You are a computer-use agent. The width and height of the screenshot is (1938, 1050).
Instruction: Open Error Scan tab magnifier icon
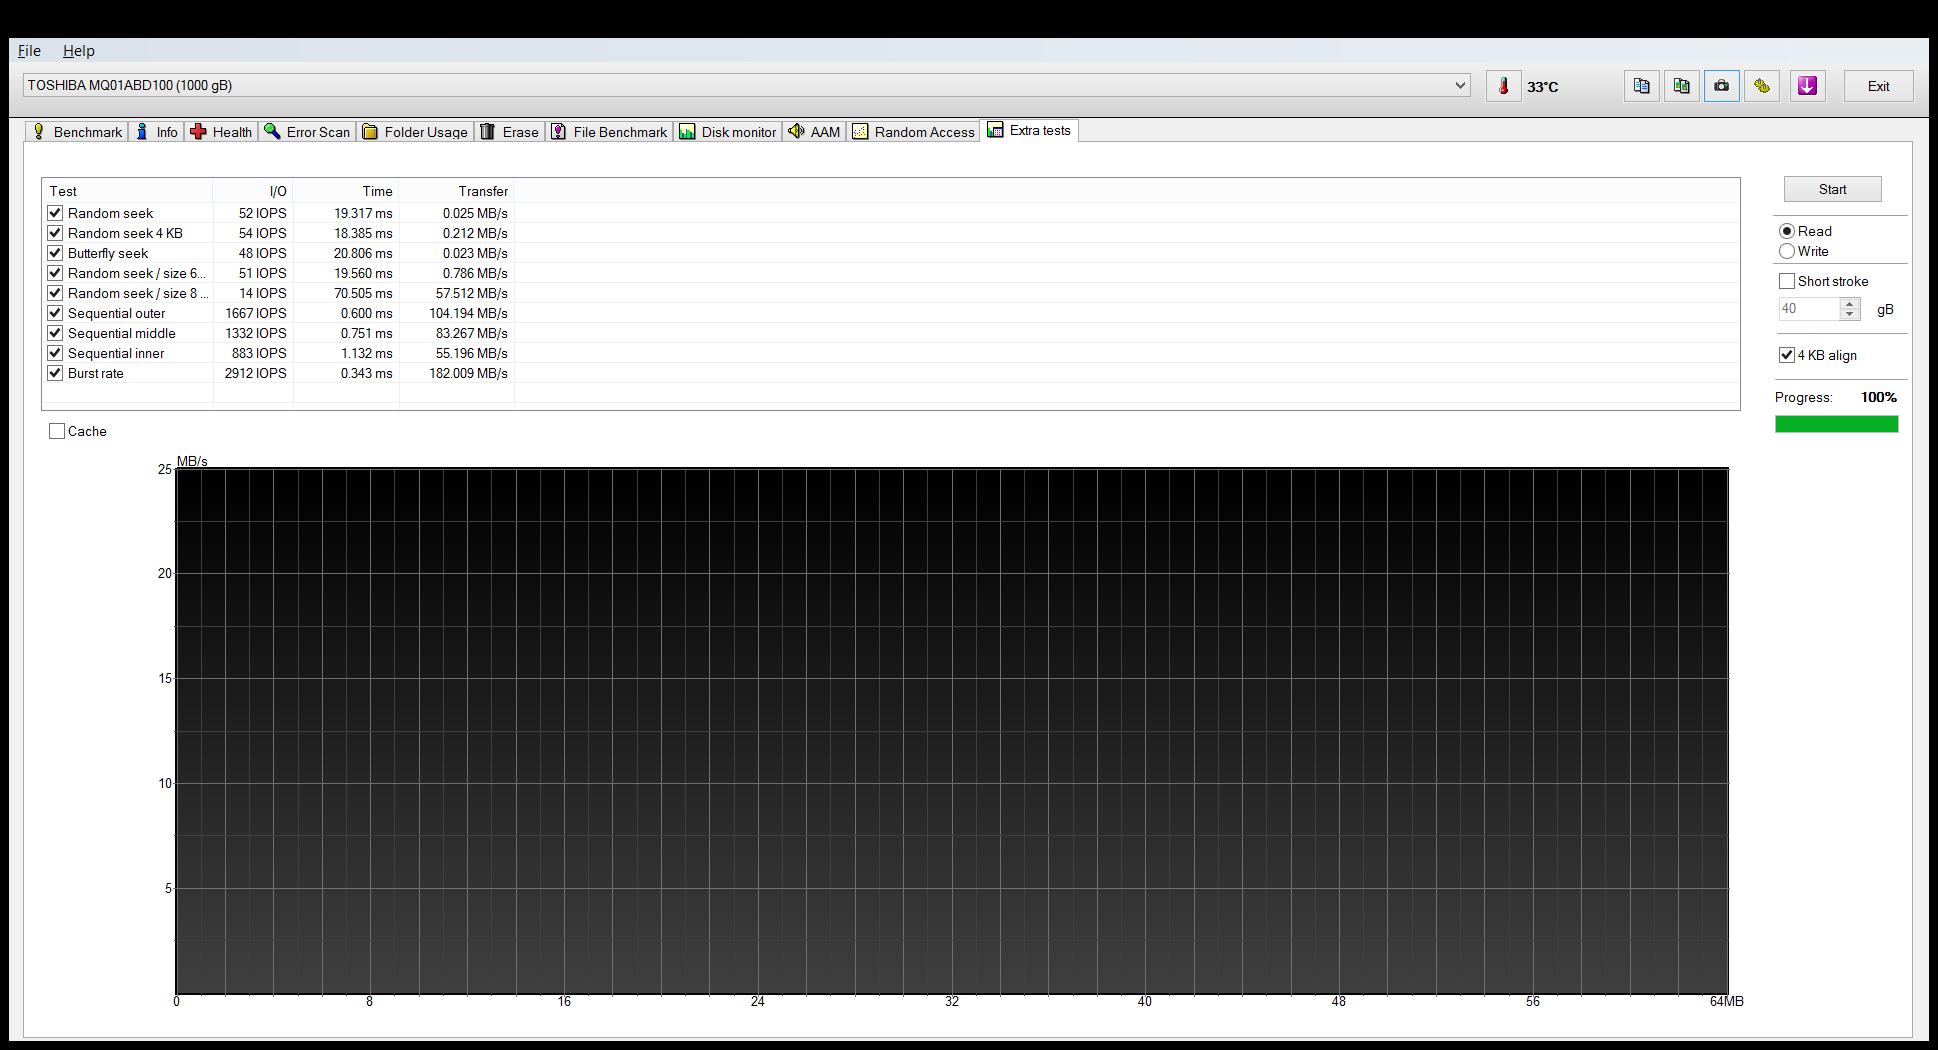(x=307, y=132)
